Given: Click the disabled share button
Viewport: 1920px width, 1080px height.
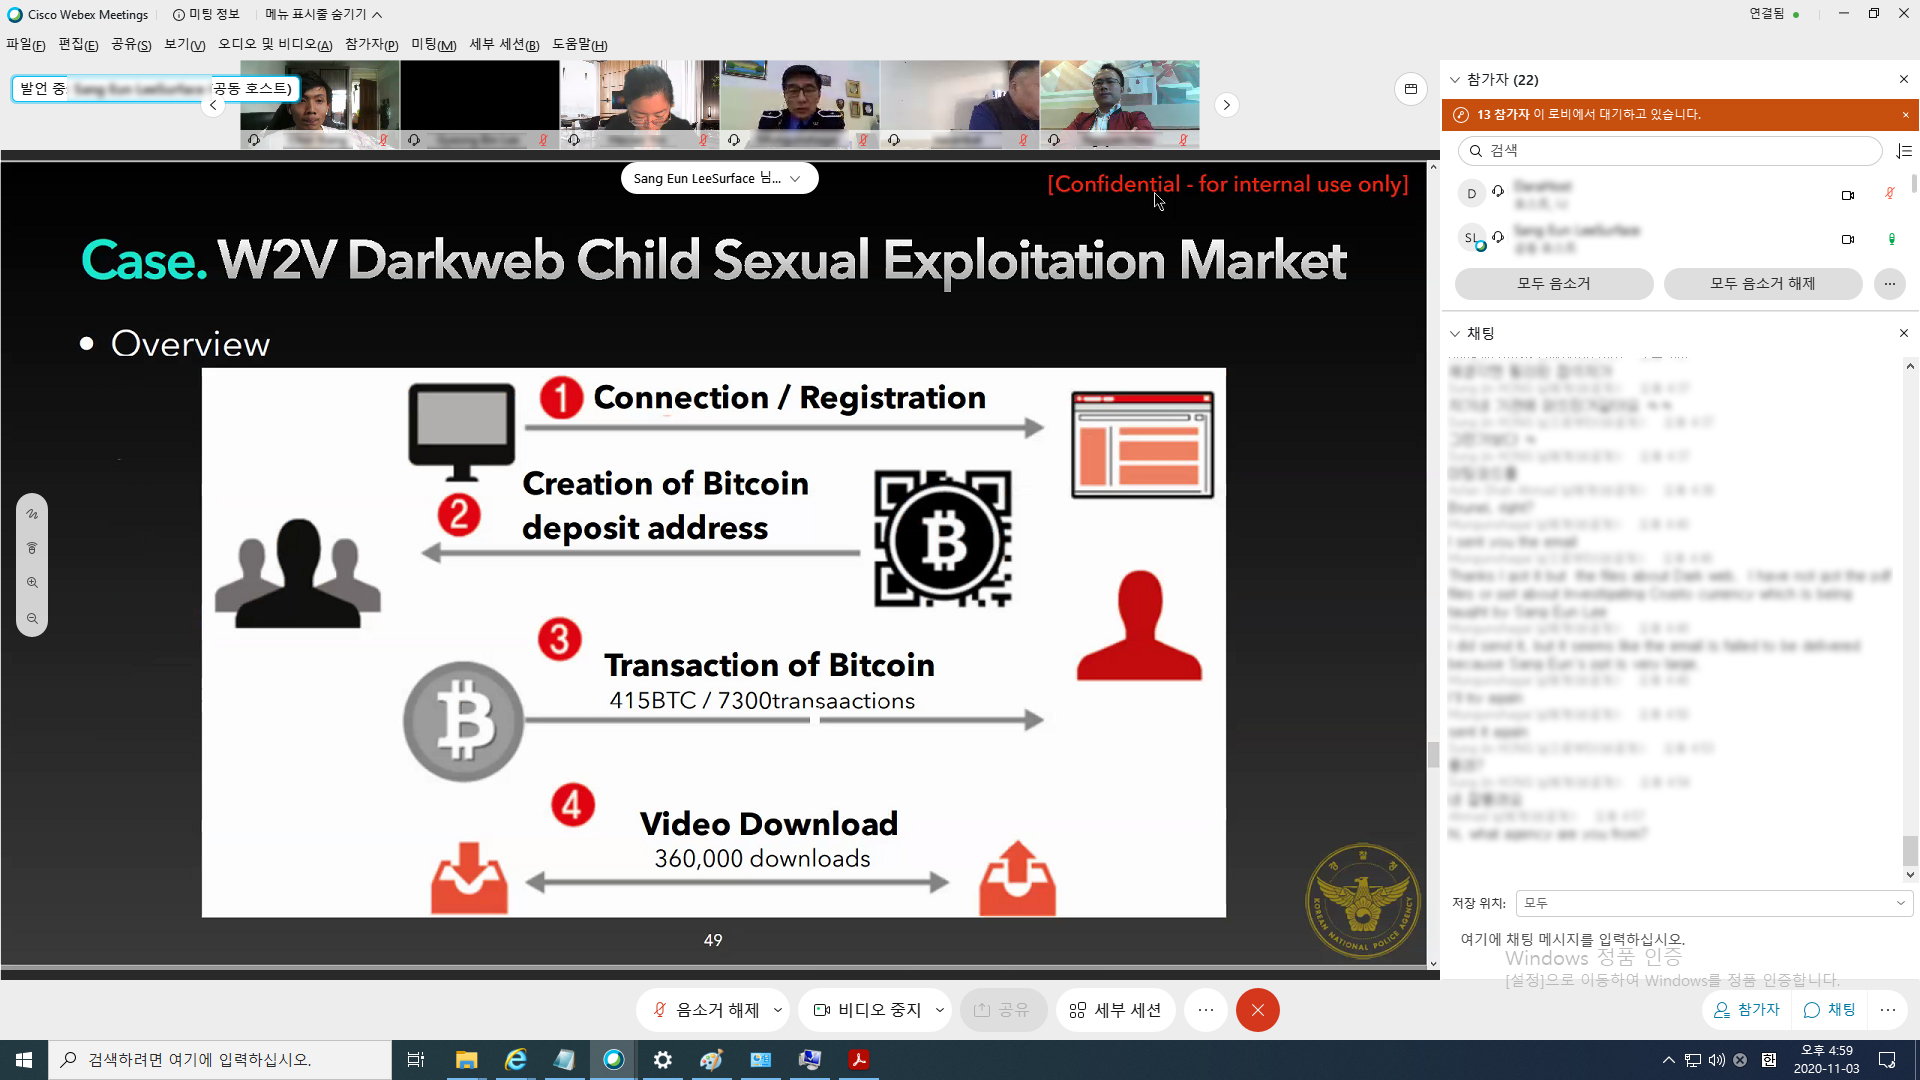Looking at the screenshot, I should coord(1002,1010).
